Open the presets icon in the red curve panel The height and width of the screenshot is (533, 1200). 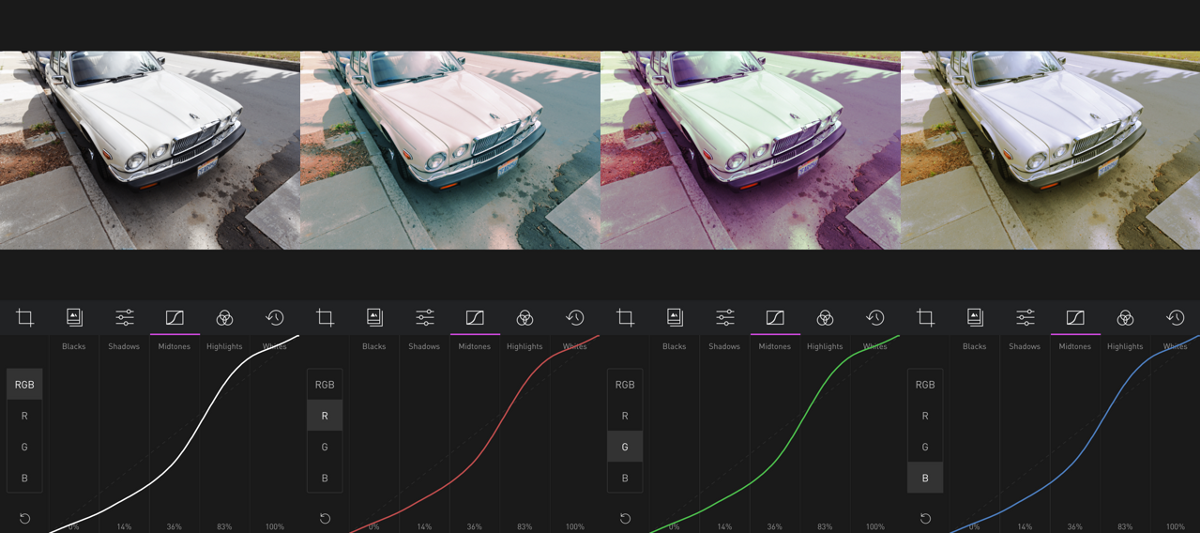coord(374,318)
